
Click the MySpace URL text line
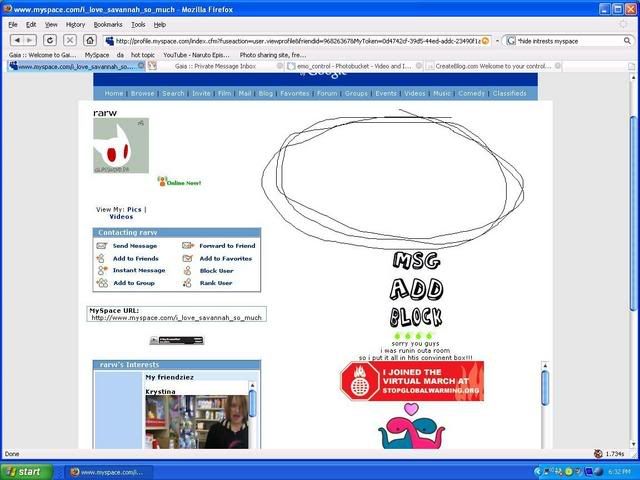[176, 318]
